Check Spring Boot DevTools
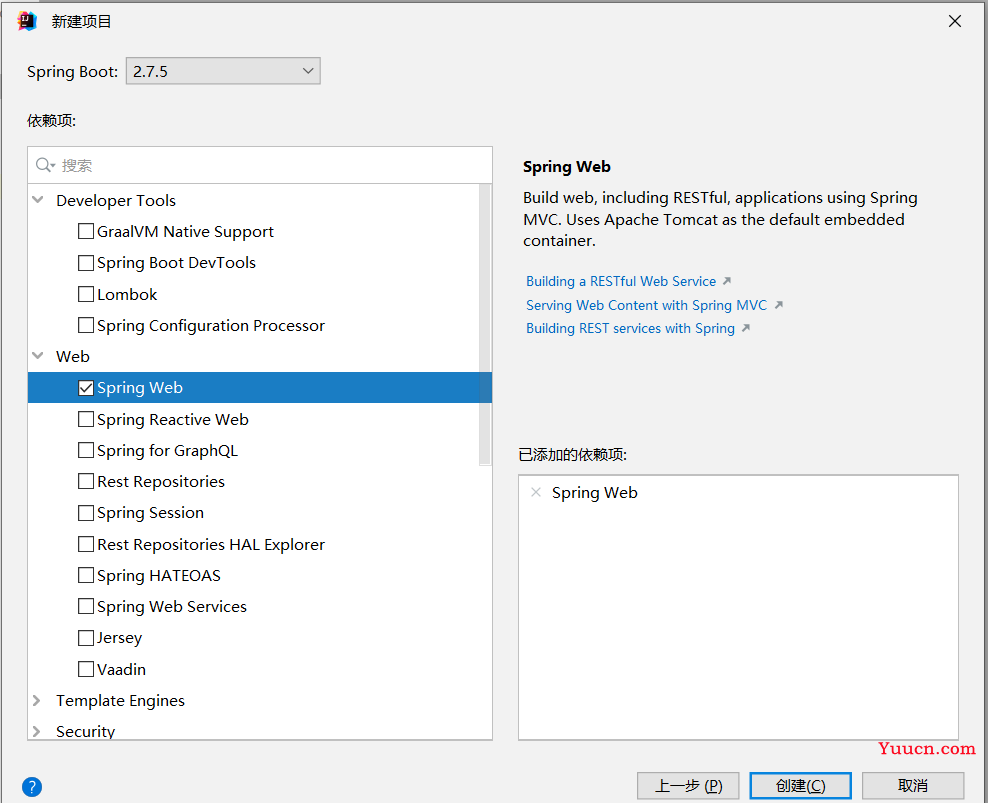Image resolution: width=988 pixels, height=803 pixels. [86, 263]
